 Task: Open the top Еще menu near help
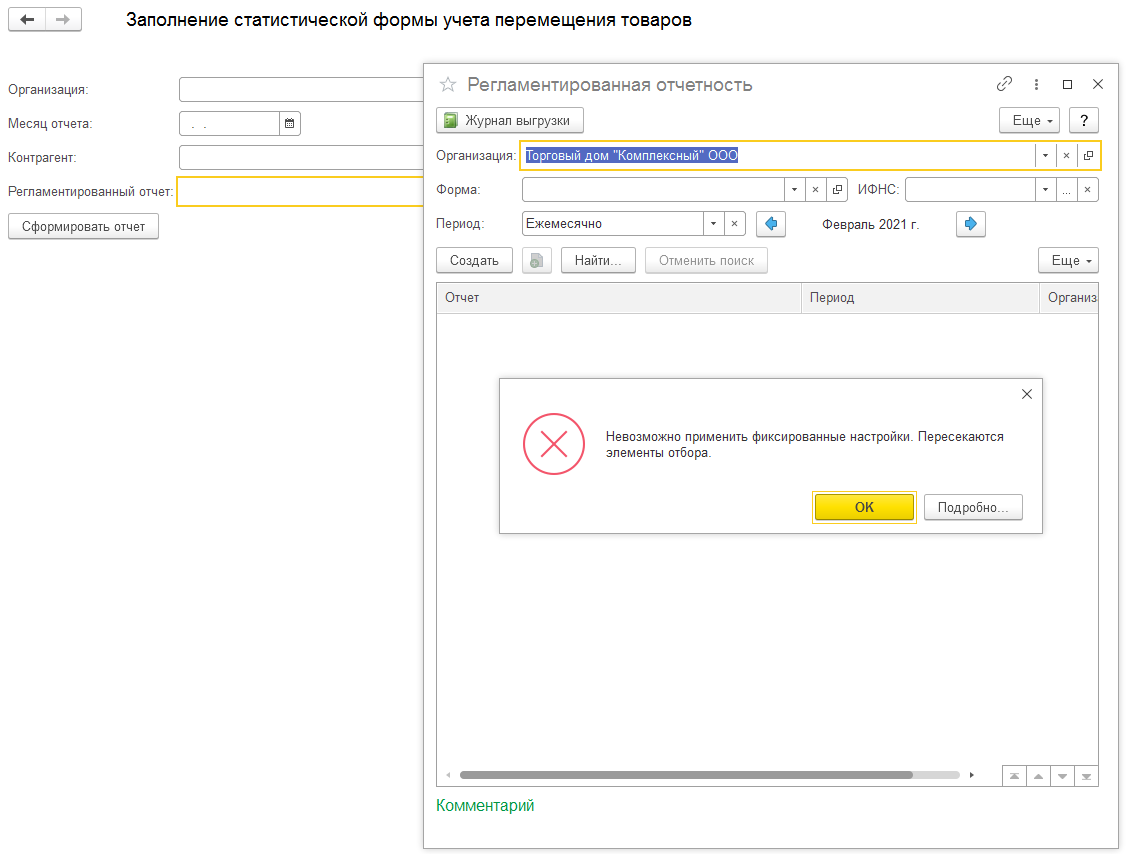(x=1029, y=120)
